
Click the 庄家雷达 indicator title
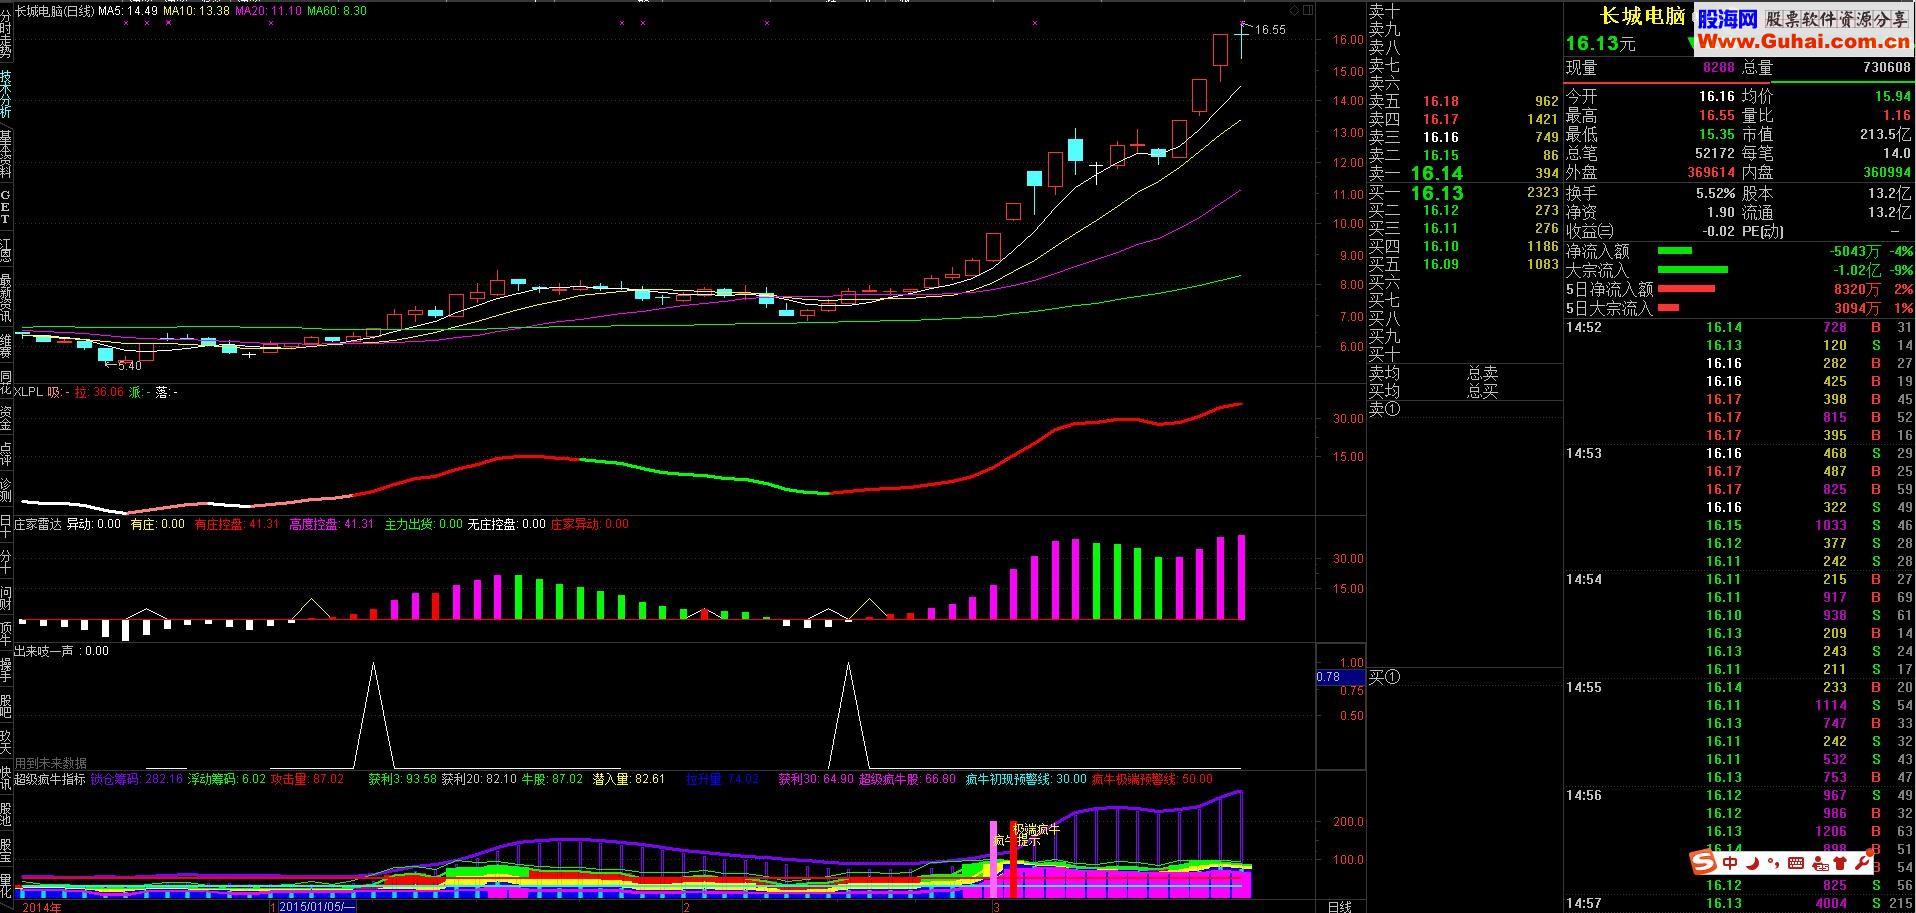(x=37, y=524)
